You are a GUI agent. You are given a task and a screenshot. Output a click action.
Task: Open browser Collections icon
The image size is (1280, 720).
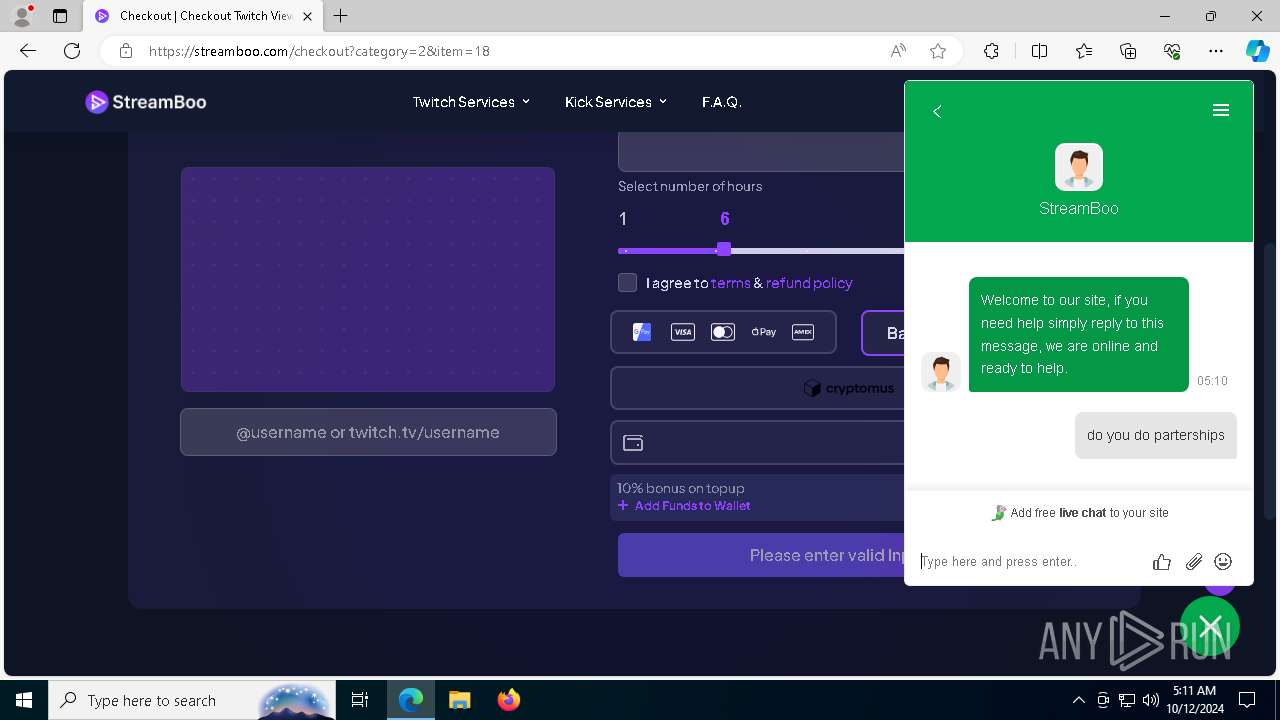coord(1128,51)
